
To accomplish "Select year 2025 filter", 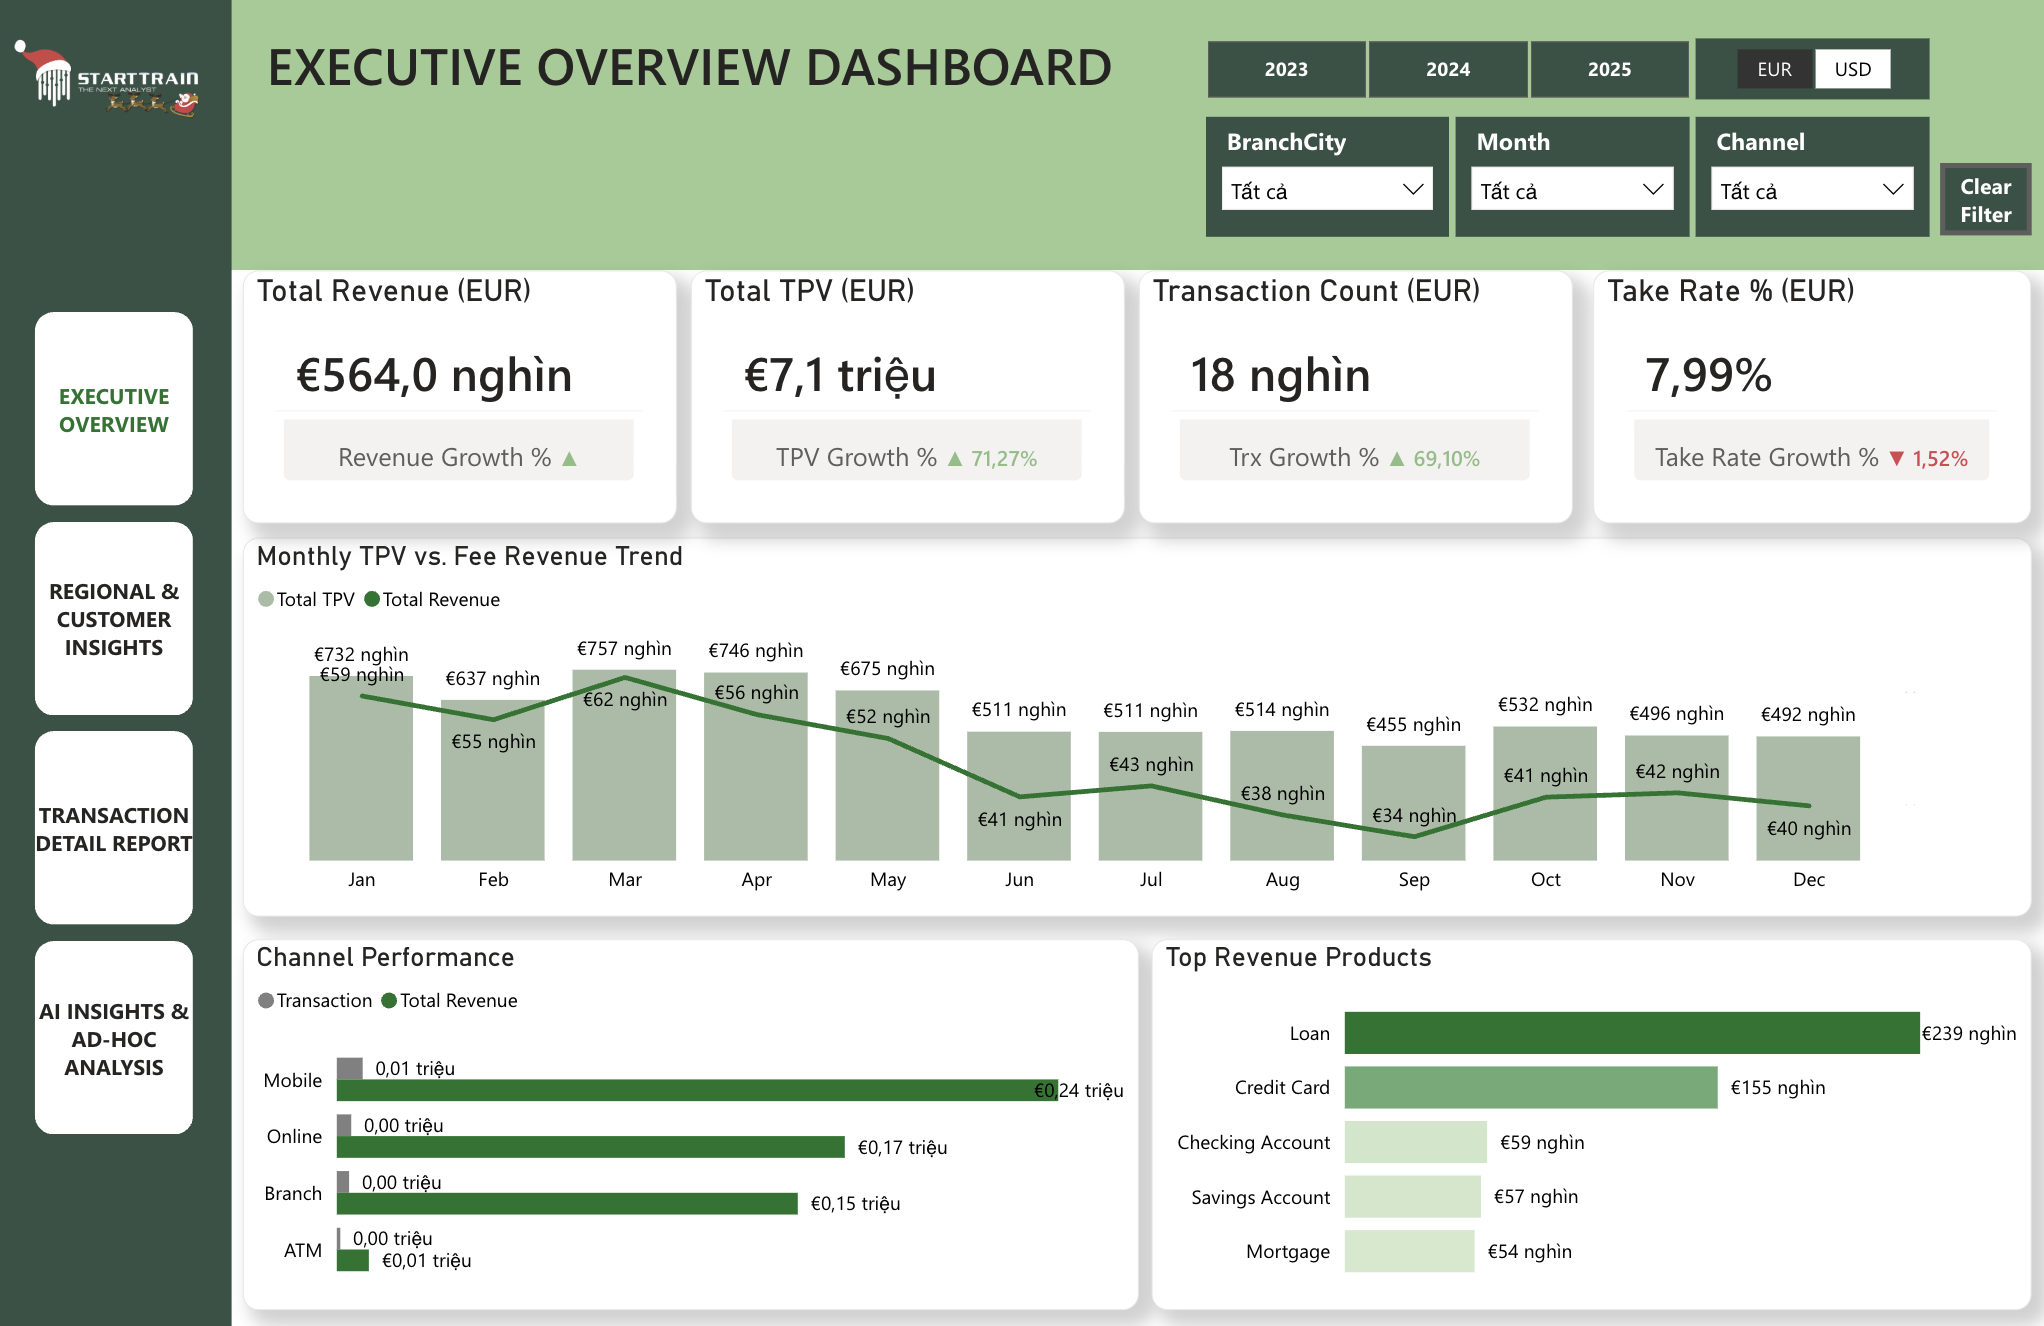I will (1609, 69).
